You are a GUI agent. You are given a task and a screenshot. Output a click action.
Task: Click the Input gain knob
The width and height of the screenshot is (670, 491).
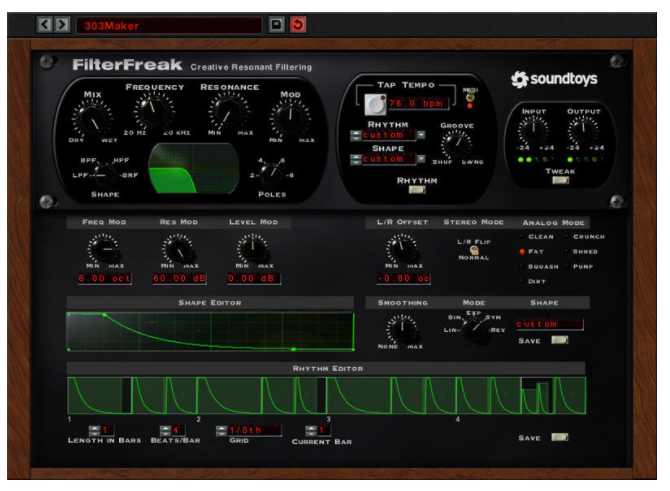point(533,129)
